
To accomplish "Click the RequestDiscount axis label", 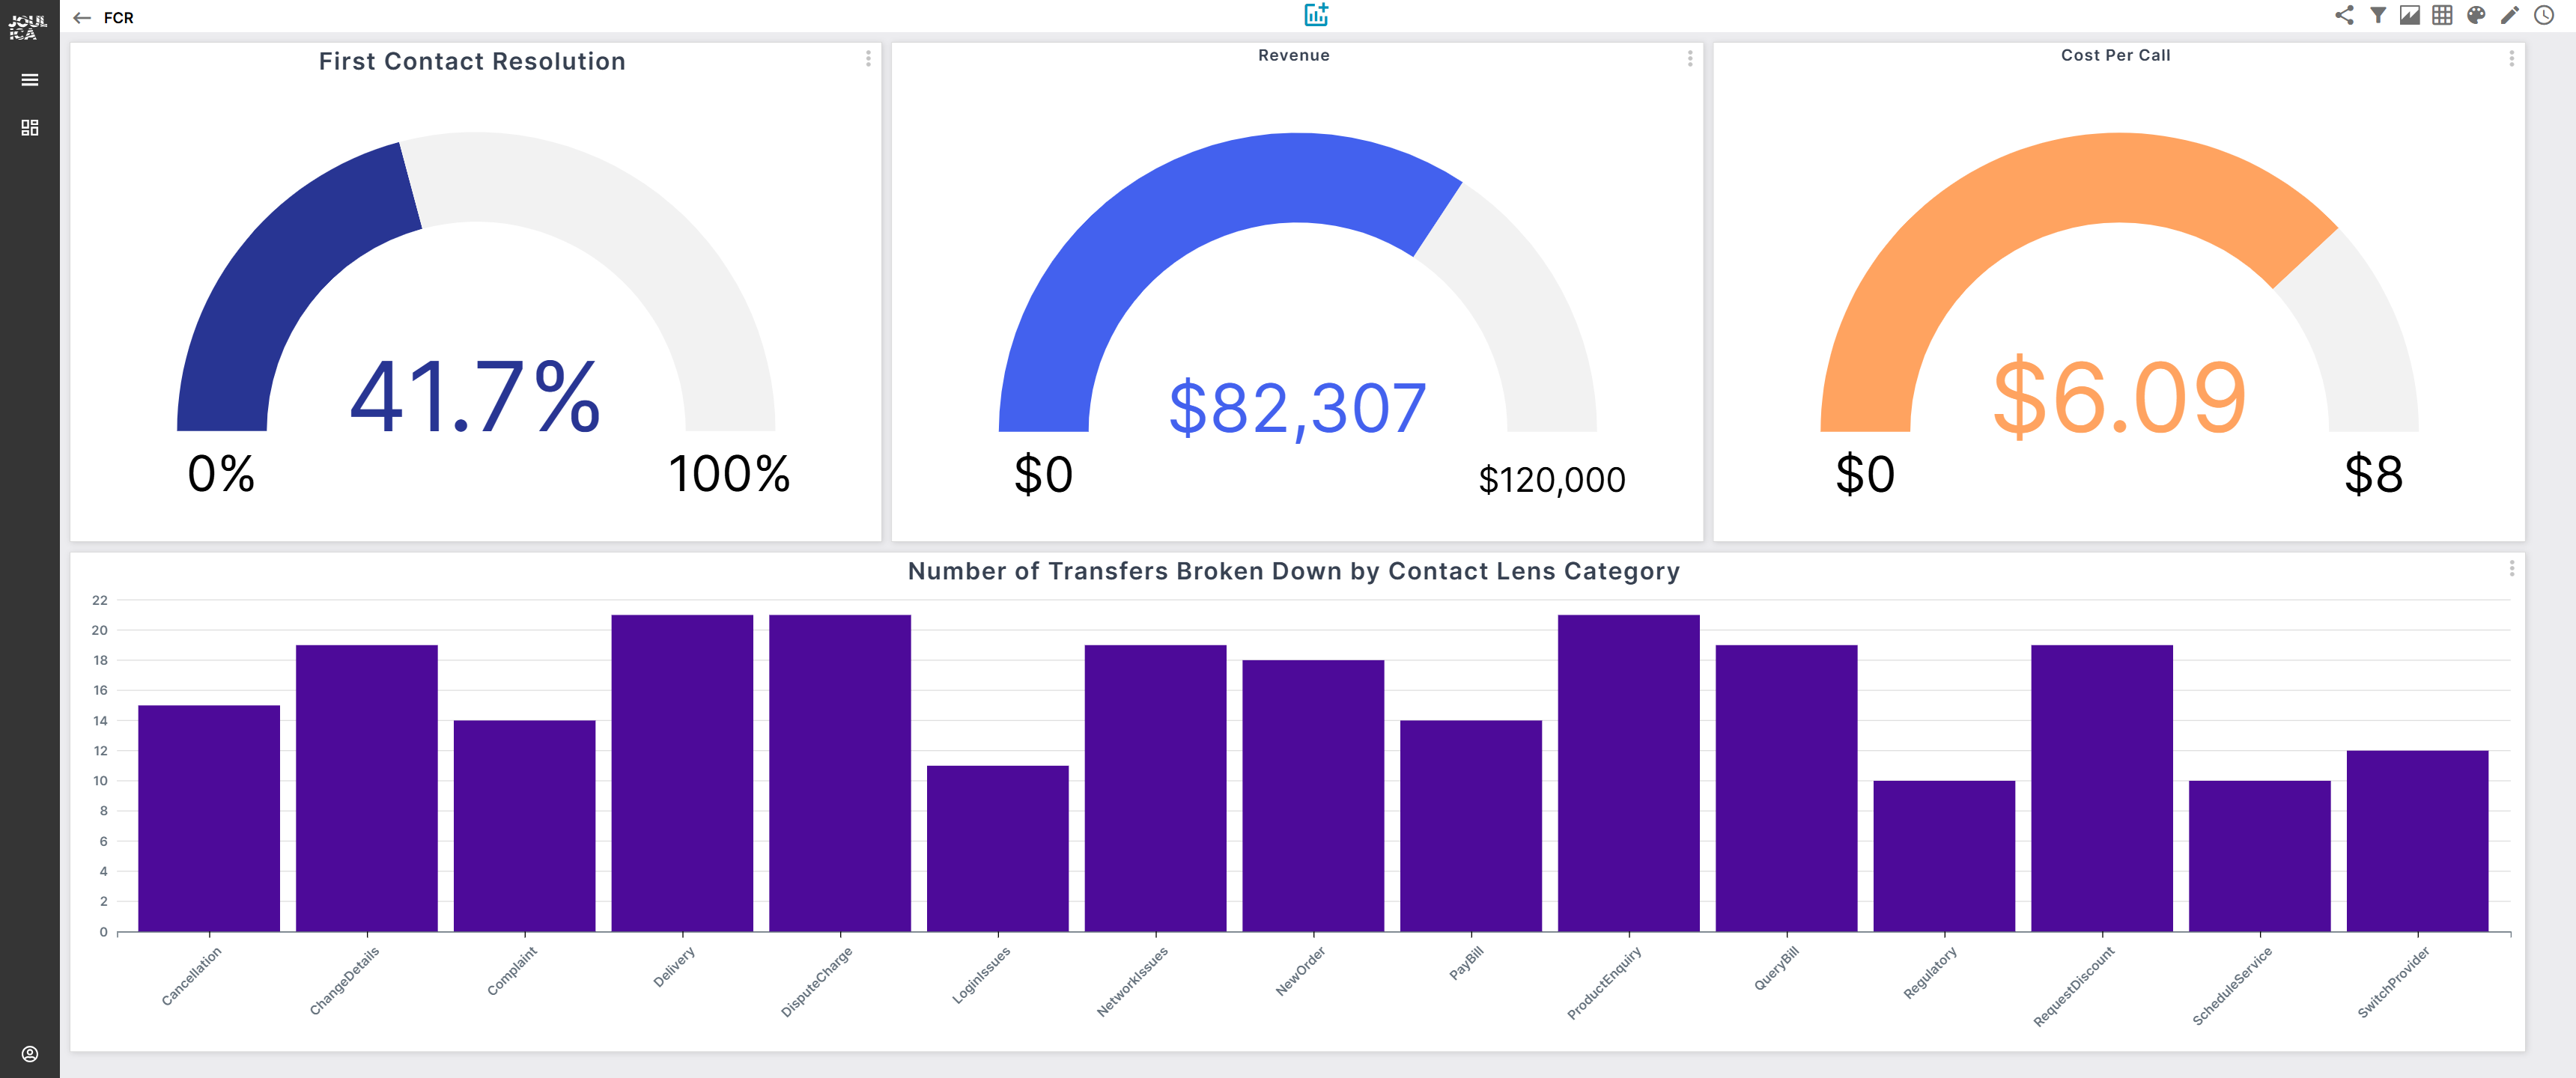I will coord(2074,986).
